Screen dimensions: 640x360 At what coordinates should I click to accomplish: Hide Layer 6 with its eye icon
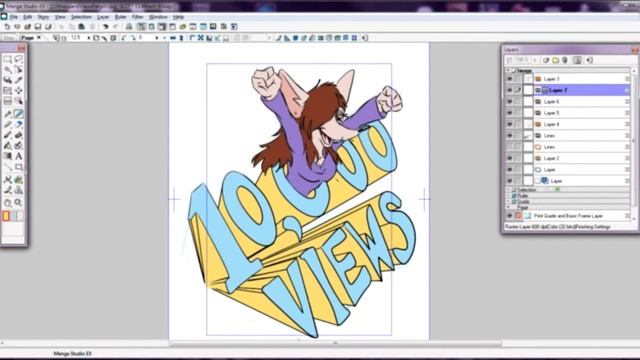tap(509, 101)
